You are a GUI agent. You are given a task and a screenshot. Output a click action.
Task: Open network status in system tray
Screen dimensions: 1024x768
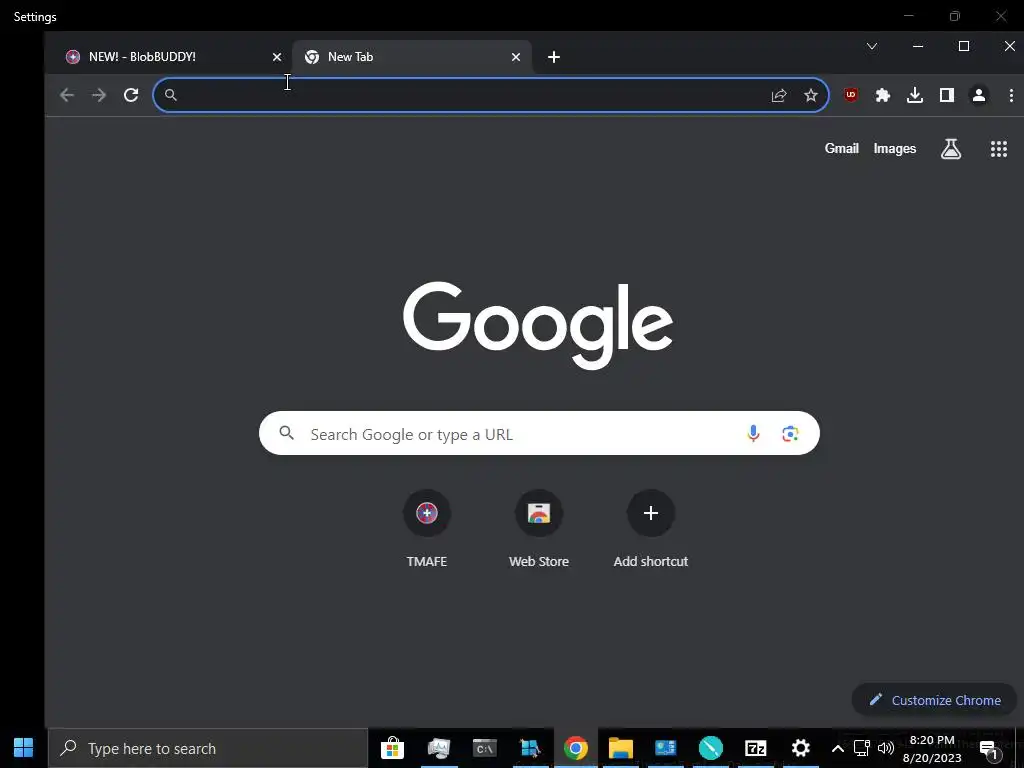tap(861, 748)
